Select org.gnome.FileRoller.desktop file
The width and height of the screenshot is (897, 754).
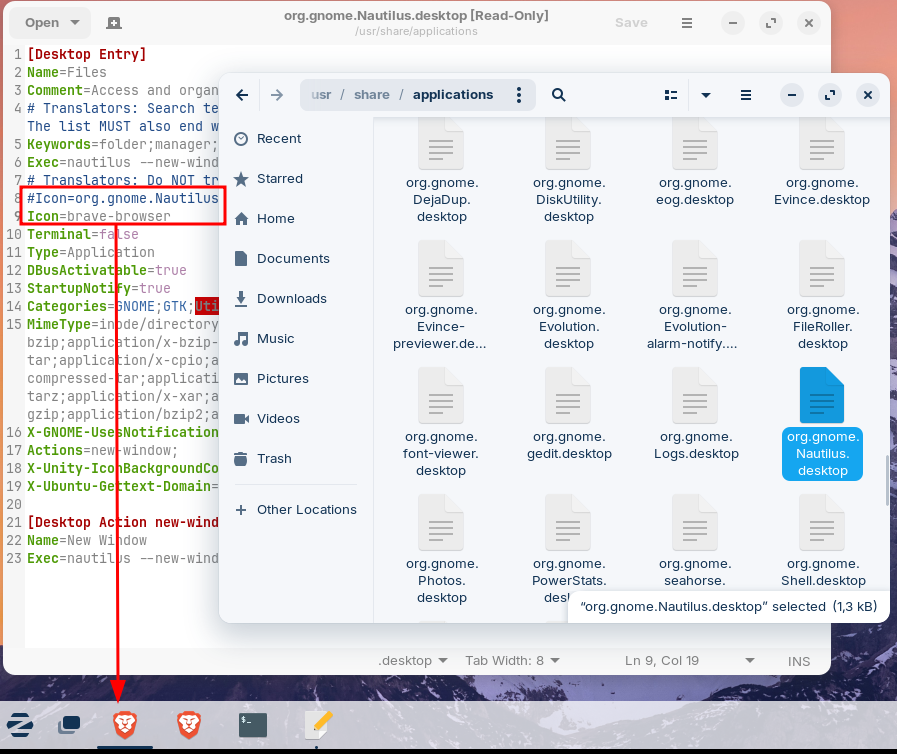(822, 296)
